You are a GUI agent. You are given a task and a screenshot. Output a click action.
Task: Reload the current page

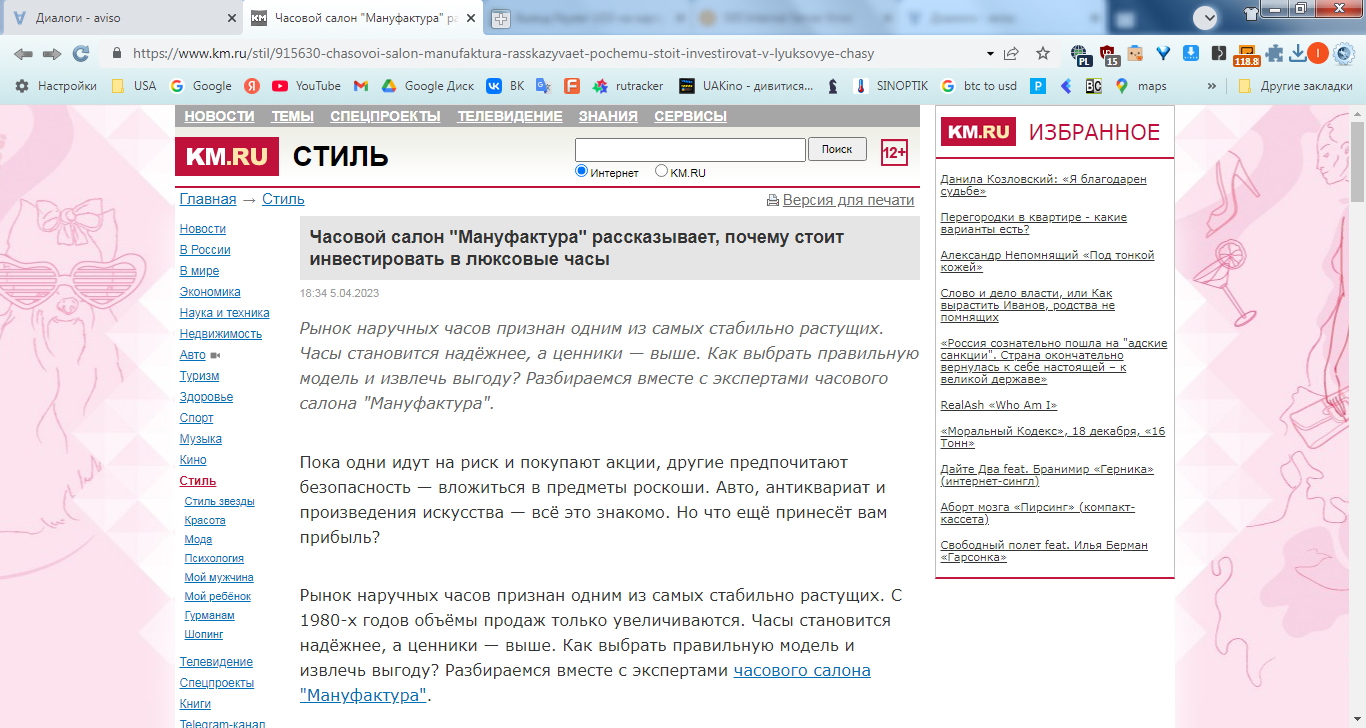(x=81, y=54)
